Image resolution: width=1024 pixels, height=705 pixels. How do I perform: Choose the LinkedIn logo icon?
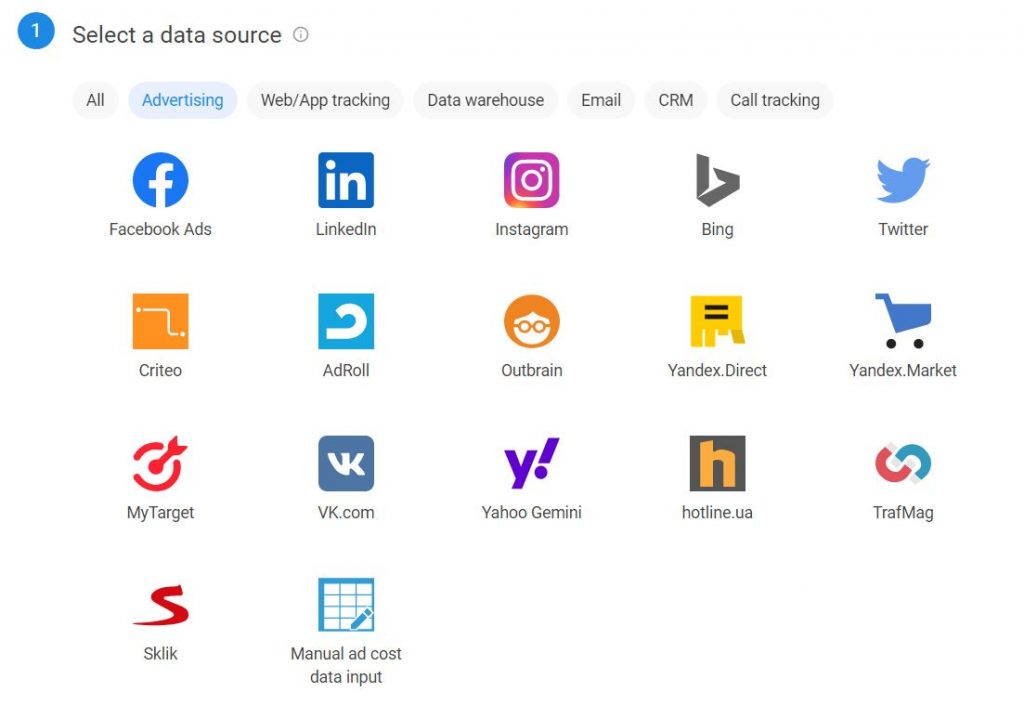pyautogui.click(x=346, y=180)
